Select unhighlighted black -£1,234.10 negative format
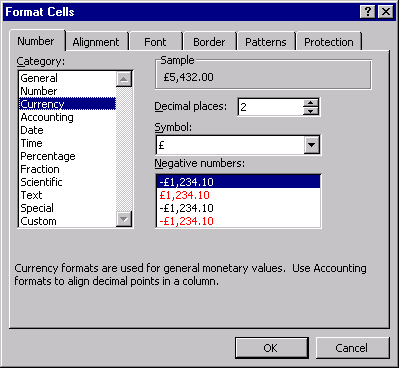 tap(238, 208)
